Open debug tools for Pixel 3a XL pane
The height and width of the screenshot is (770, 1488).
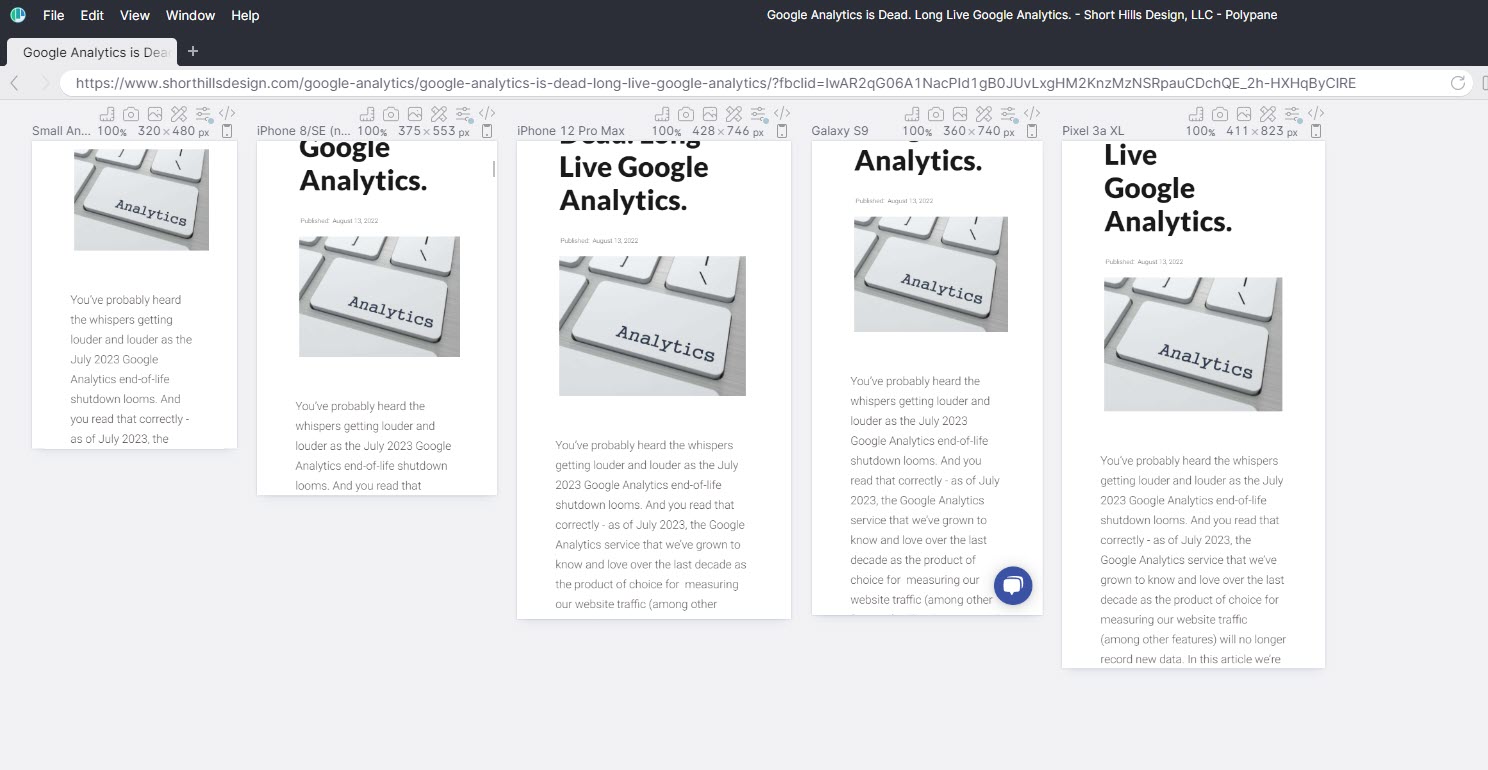(x=1268, y=114)
